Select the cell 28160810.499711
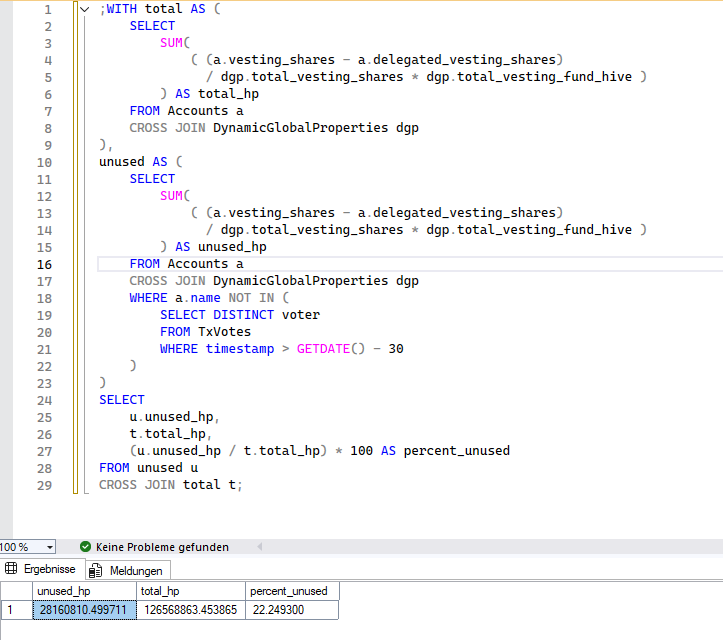The height and width of the screenshot is (640, 723). click(x=84, y=610)
